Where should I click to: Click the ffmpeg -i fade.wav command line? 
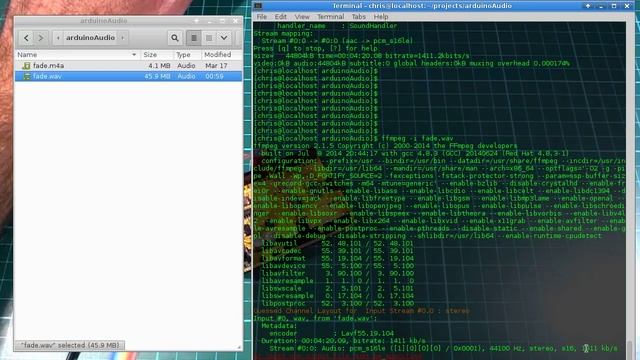[x=417, y=138]
